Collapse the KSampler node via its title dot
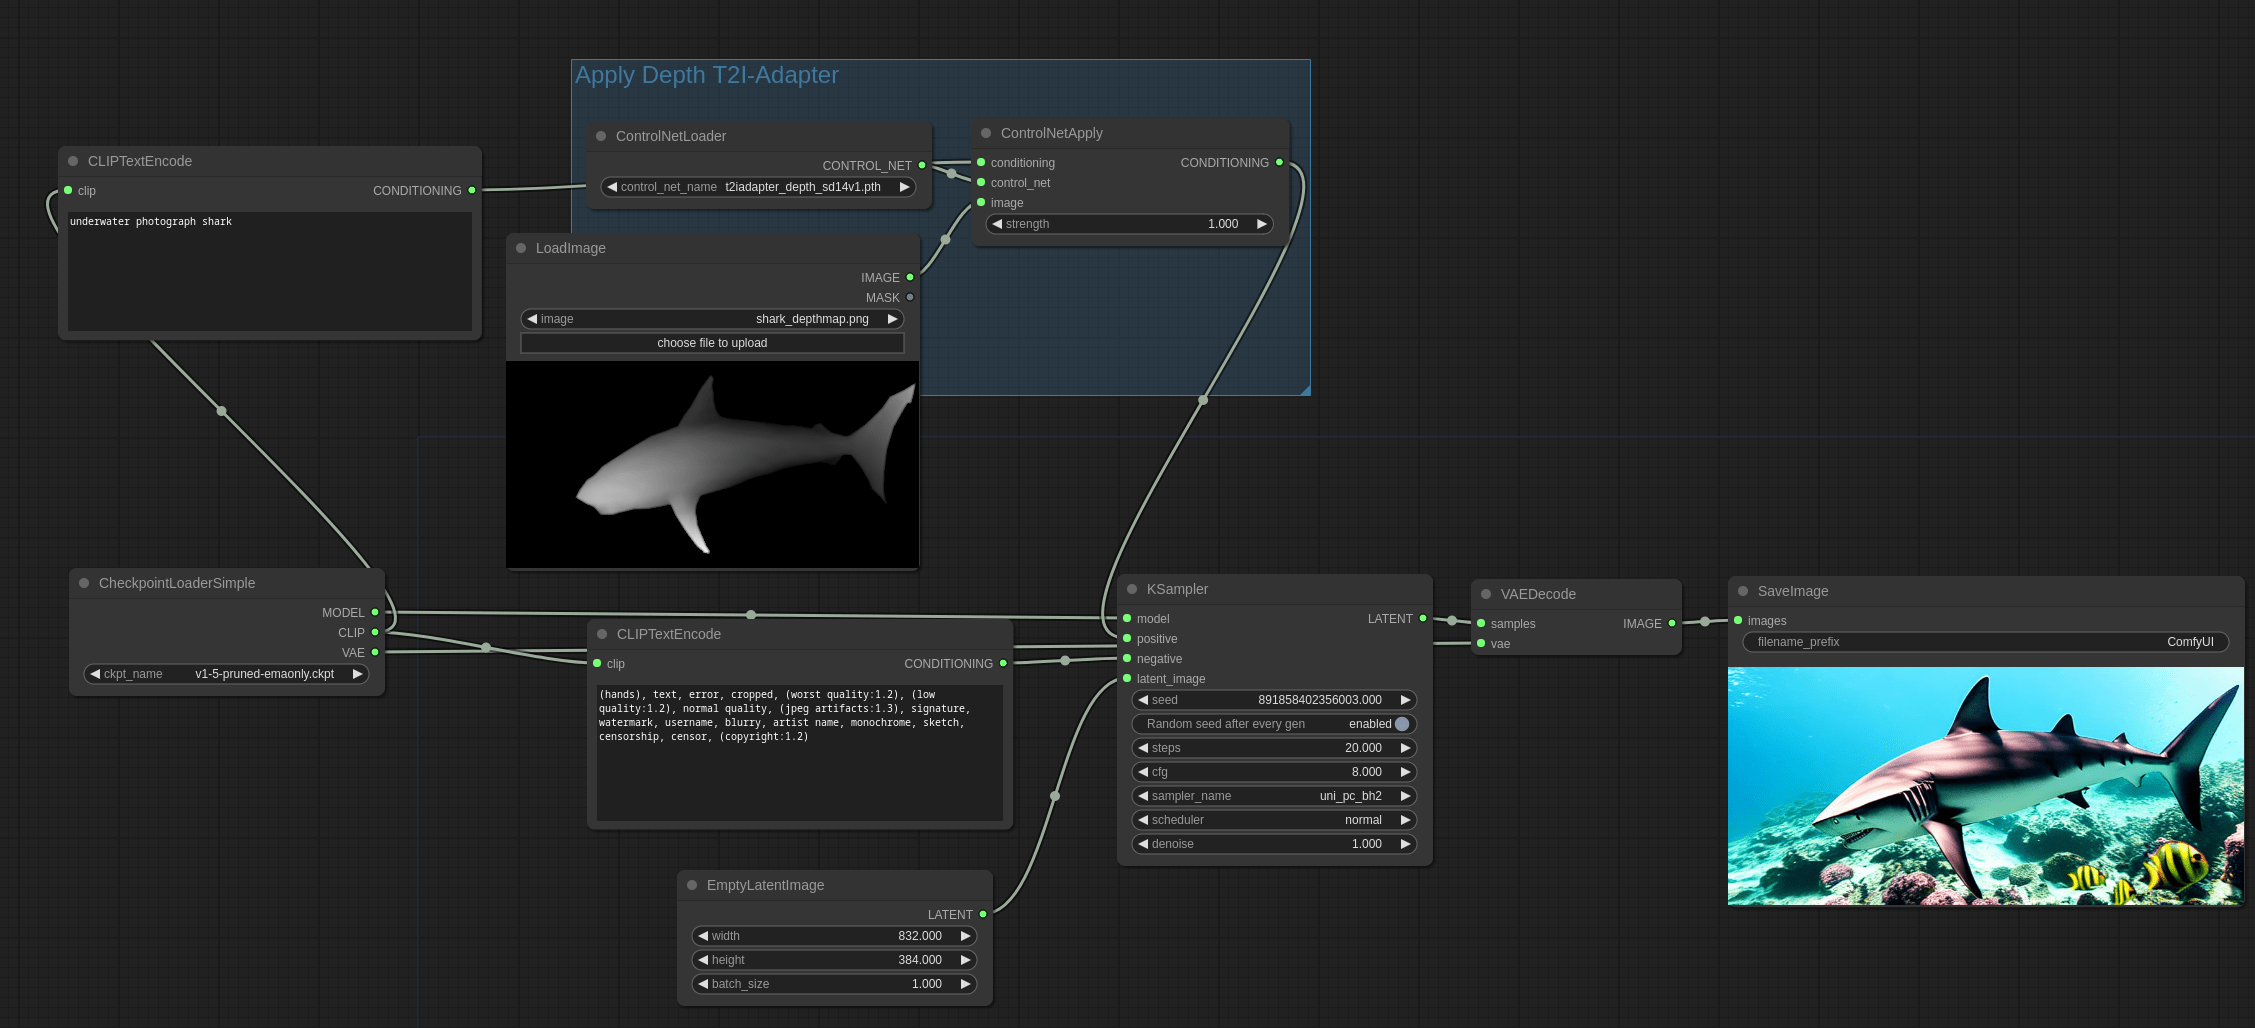The width and height of the screenshot is (2255, 1028). click(x=1133, y=589)
